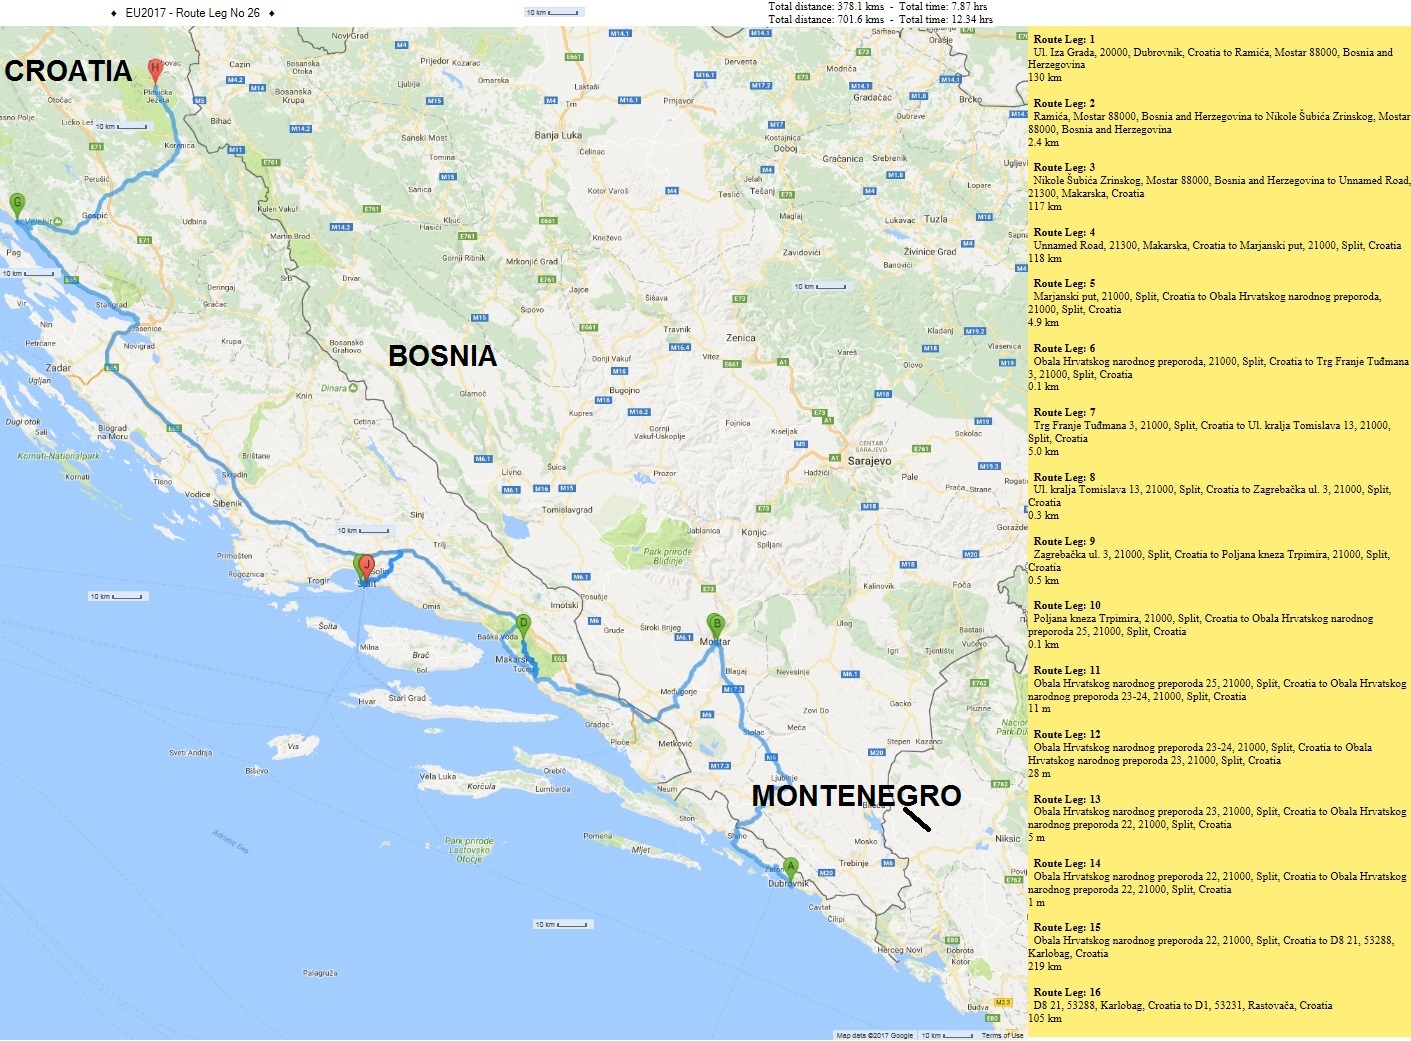The width and height of the screenshot is (1411, 1041).
Task: Click the total distance 701.6 kms line
Action: tap(880, 19)
